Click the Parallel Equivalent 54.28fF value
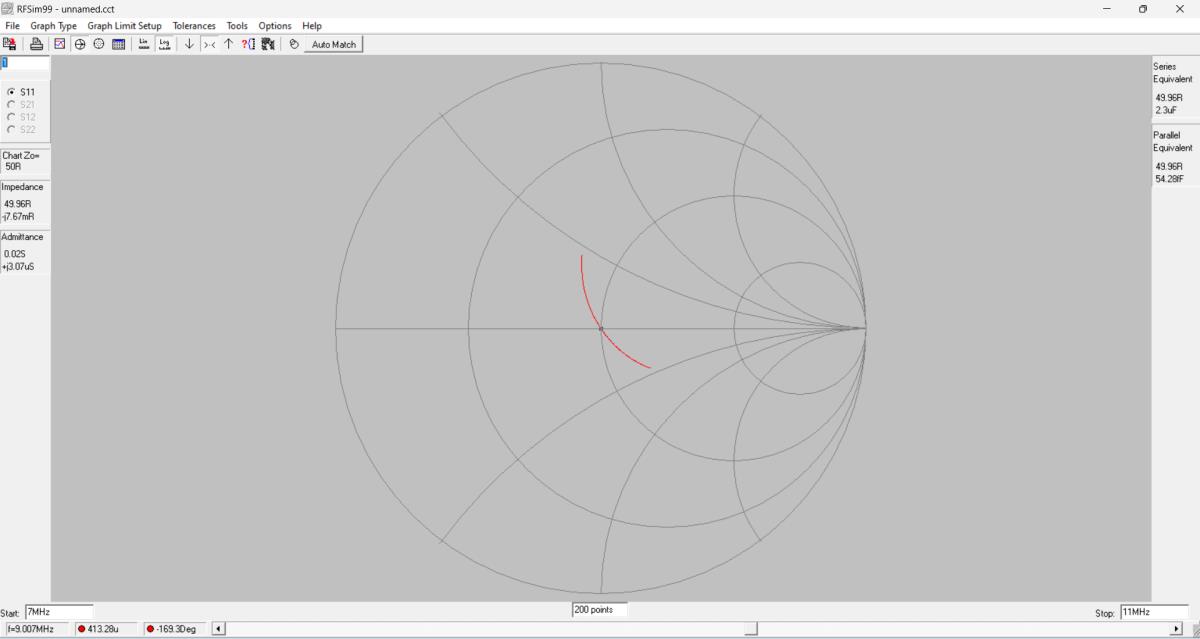Viewport: 1200px width, 639px height. pyautogui.click(x=1170, y=179)
